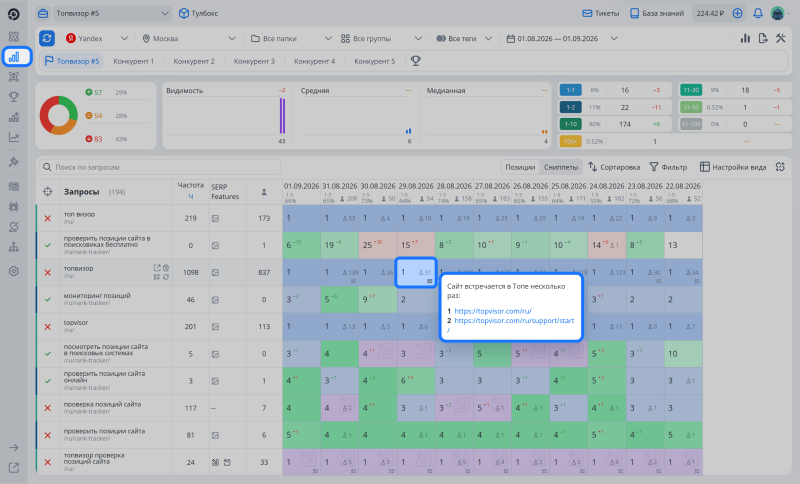Viewport: 800px width, 484px height.
Task: Open the user avatar menu
Action: point(778,13)
